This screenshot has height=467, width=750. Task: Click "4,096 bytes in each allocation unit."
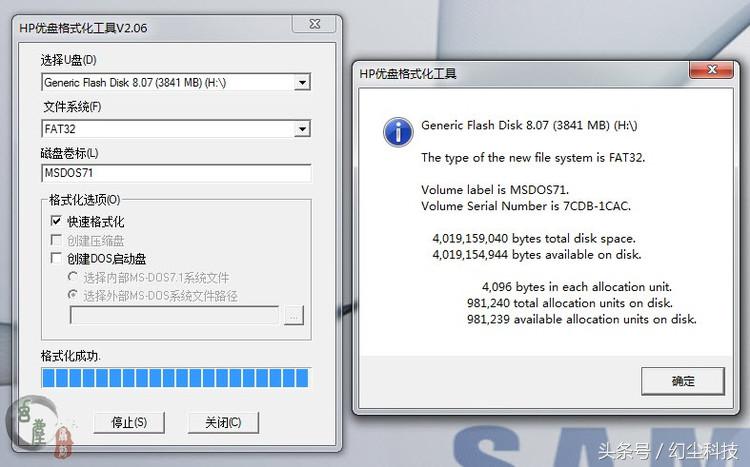pyautogui.click(x=577, y=287)
